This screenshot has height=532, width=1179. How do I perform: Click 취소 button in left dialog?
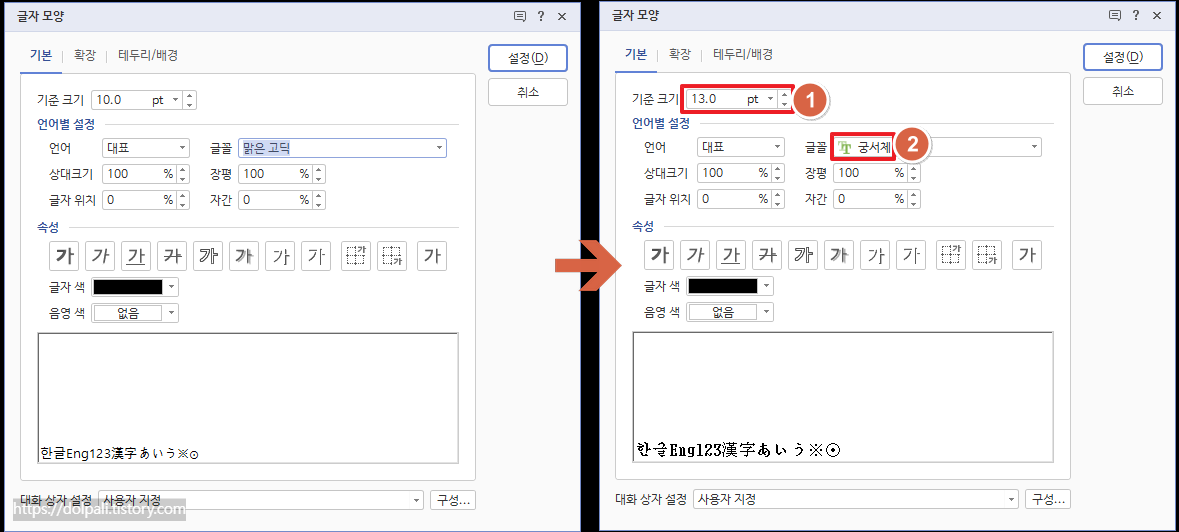527,92
